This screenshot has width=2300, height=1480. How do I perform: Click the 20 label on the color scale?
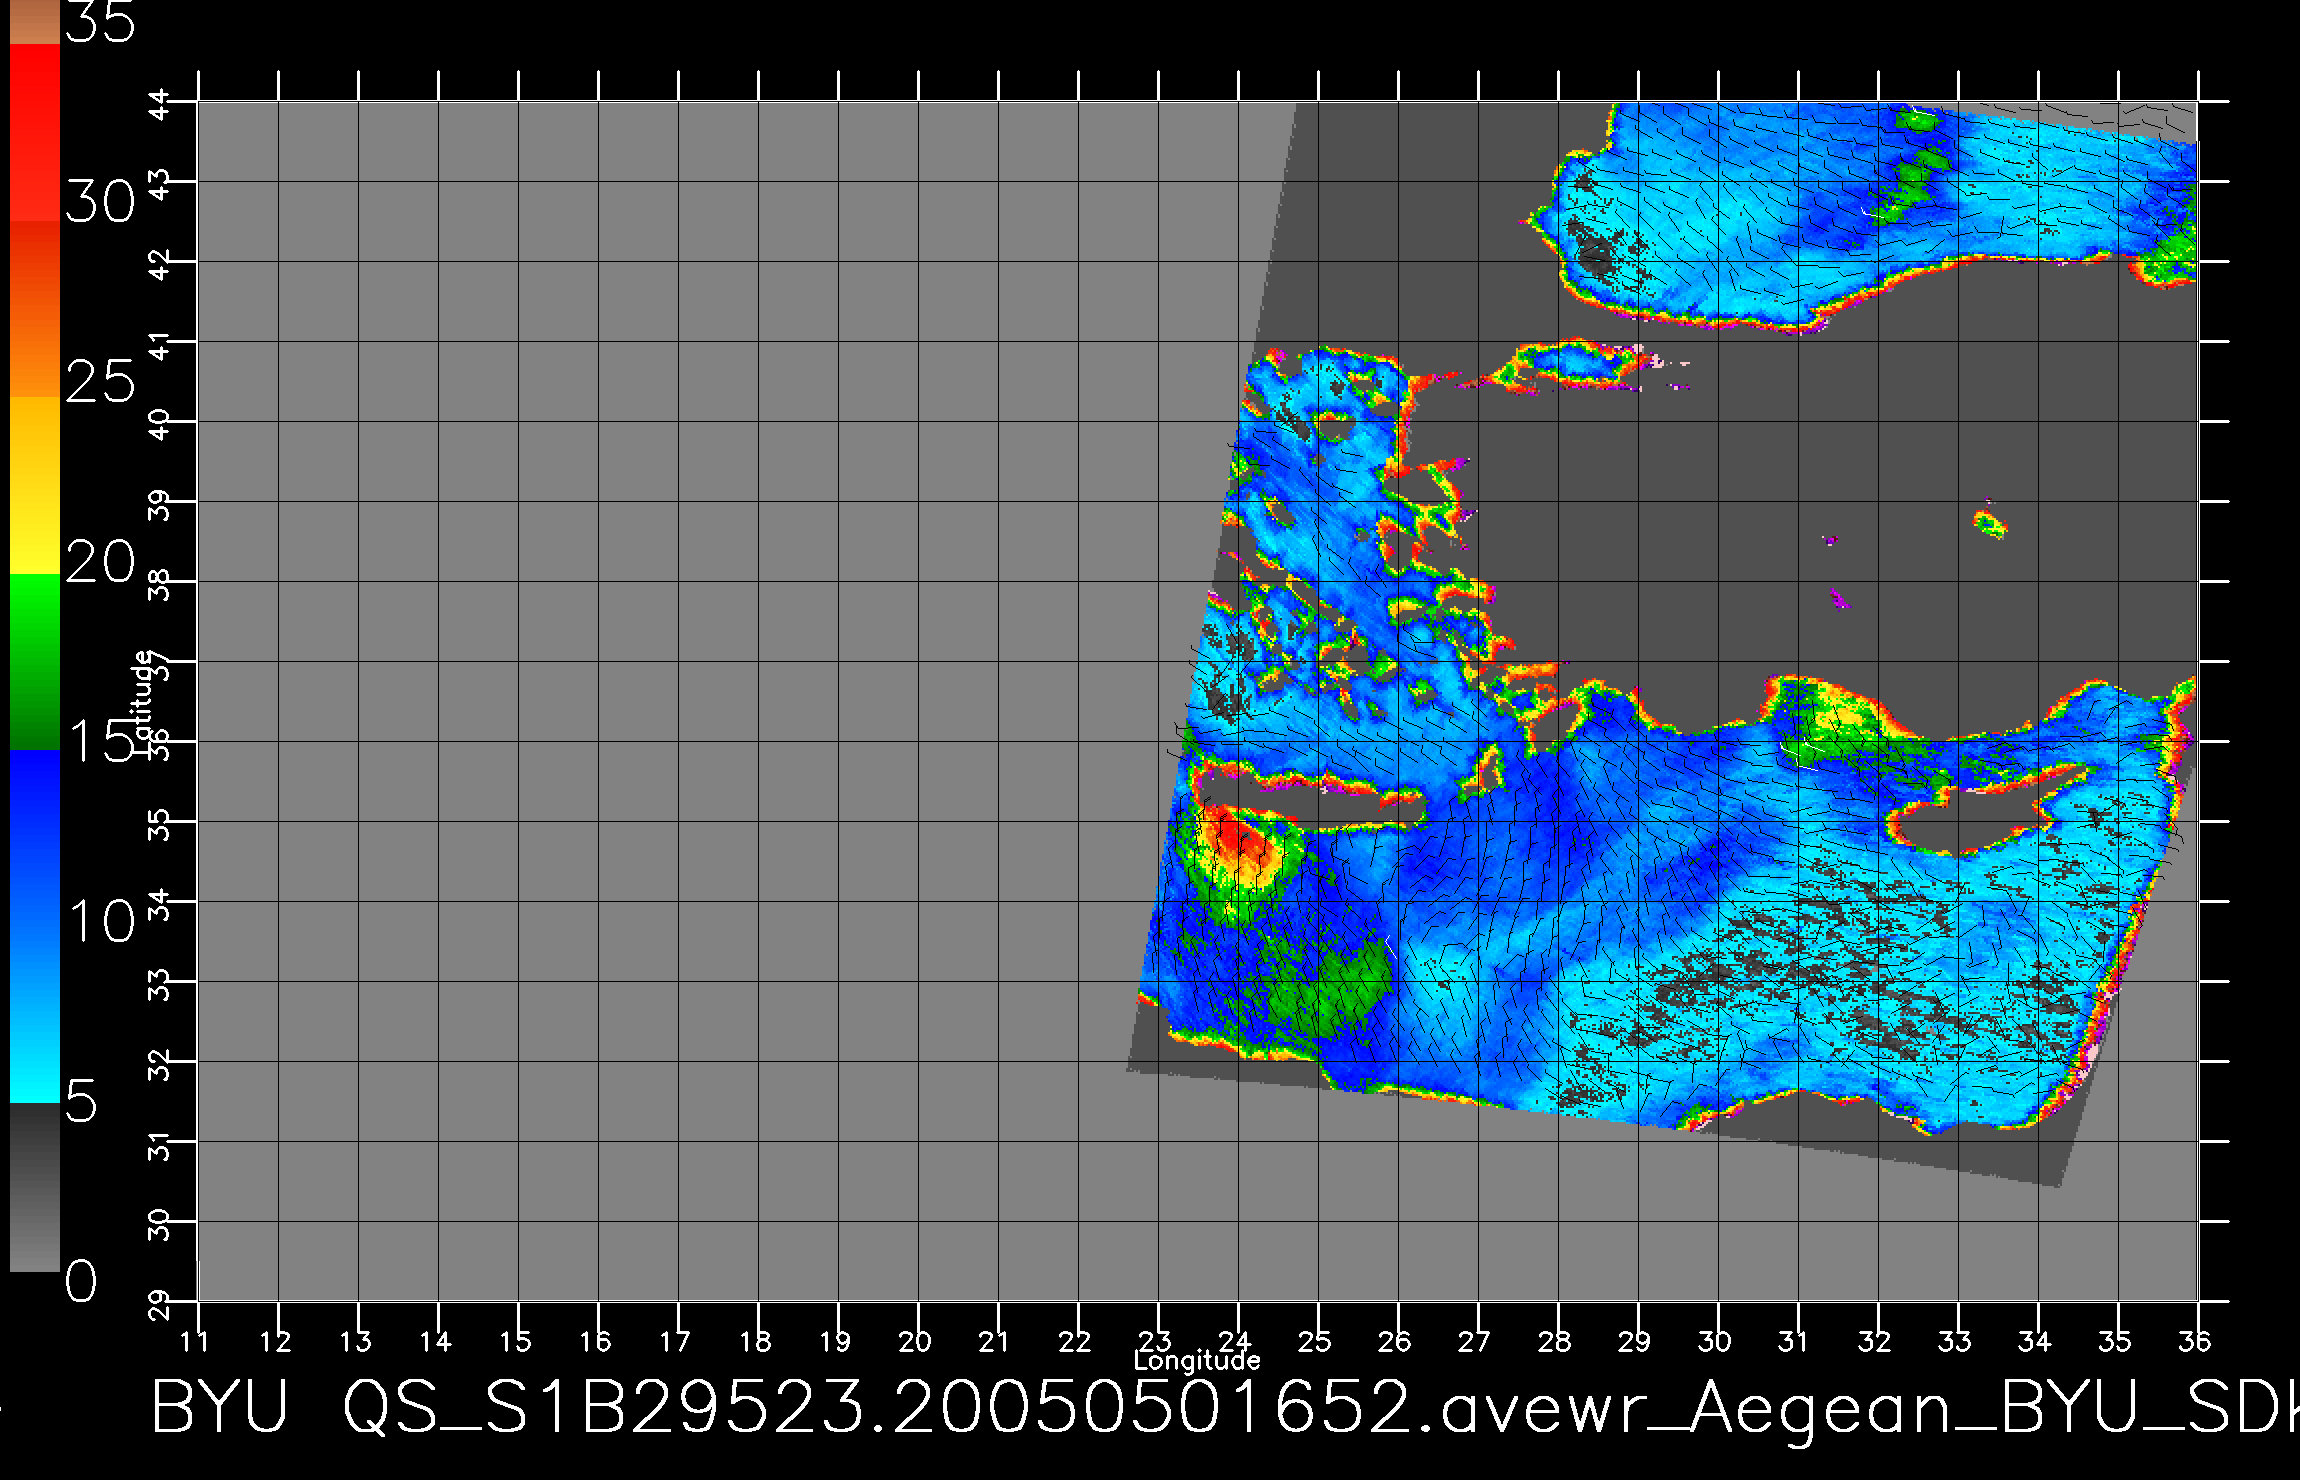100,563
